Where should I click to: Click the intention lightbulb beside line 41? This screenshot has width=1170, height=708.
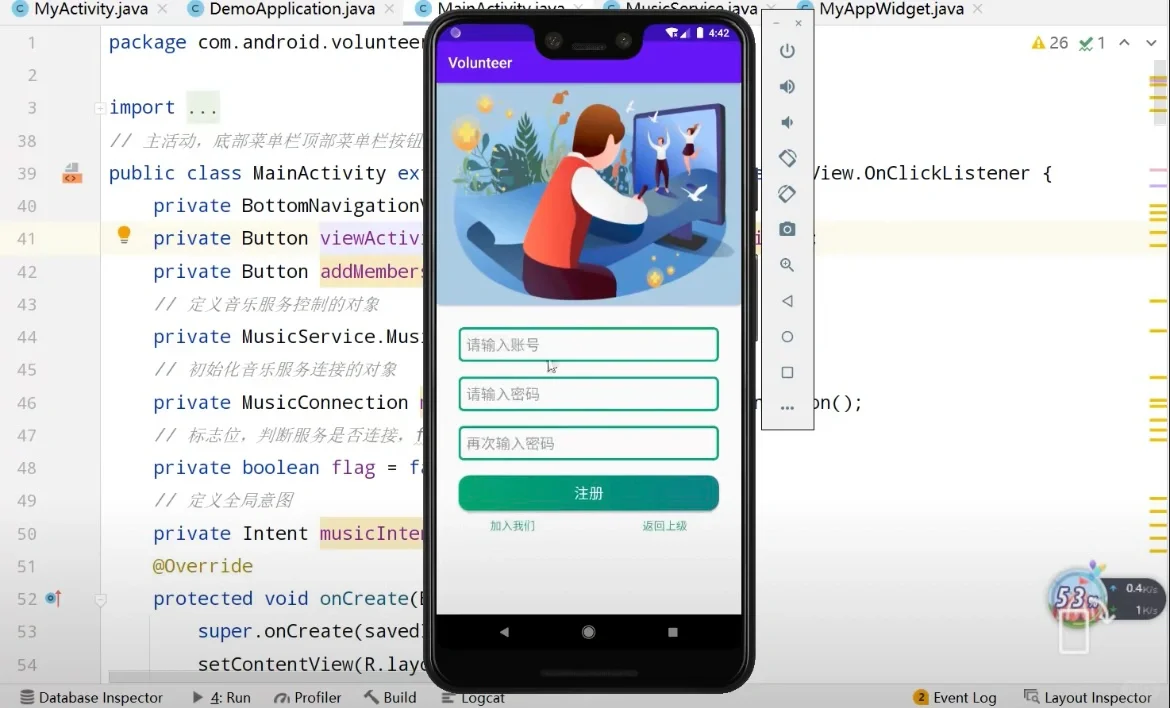(123, 234)
